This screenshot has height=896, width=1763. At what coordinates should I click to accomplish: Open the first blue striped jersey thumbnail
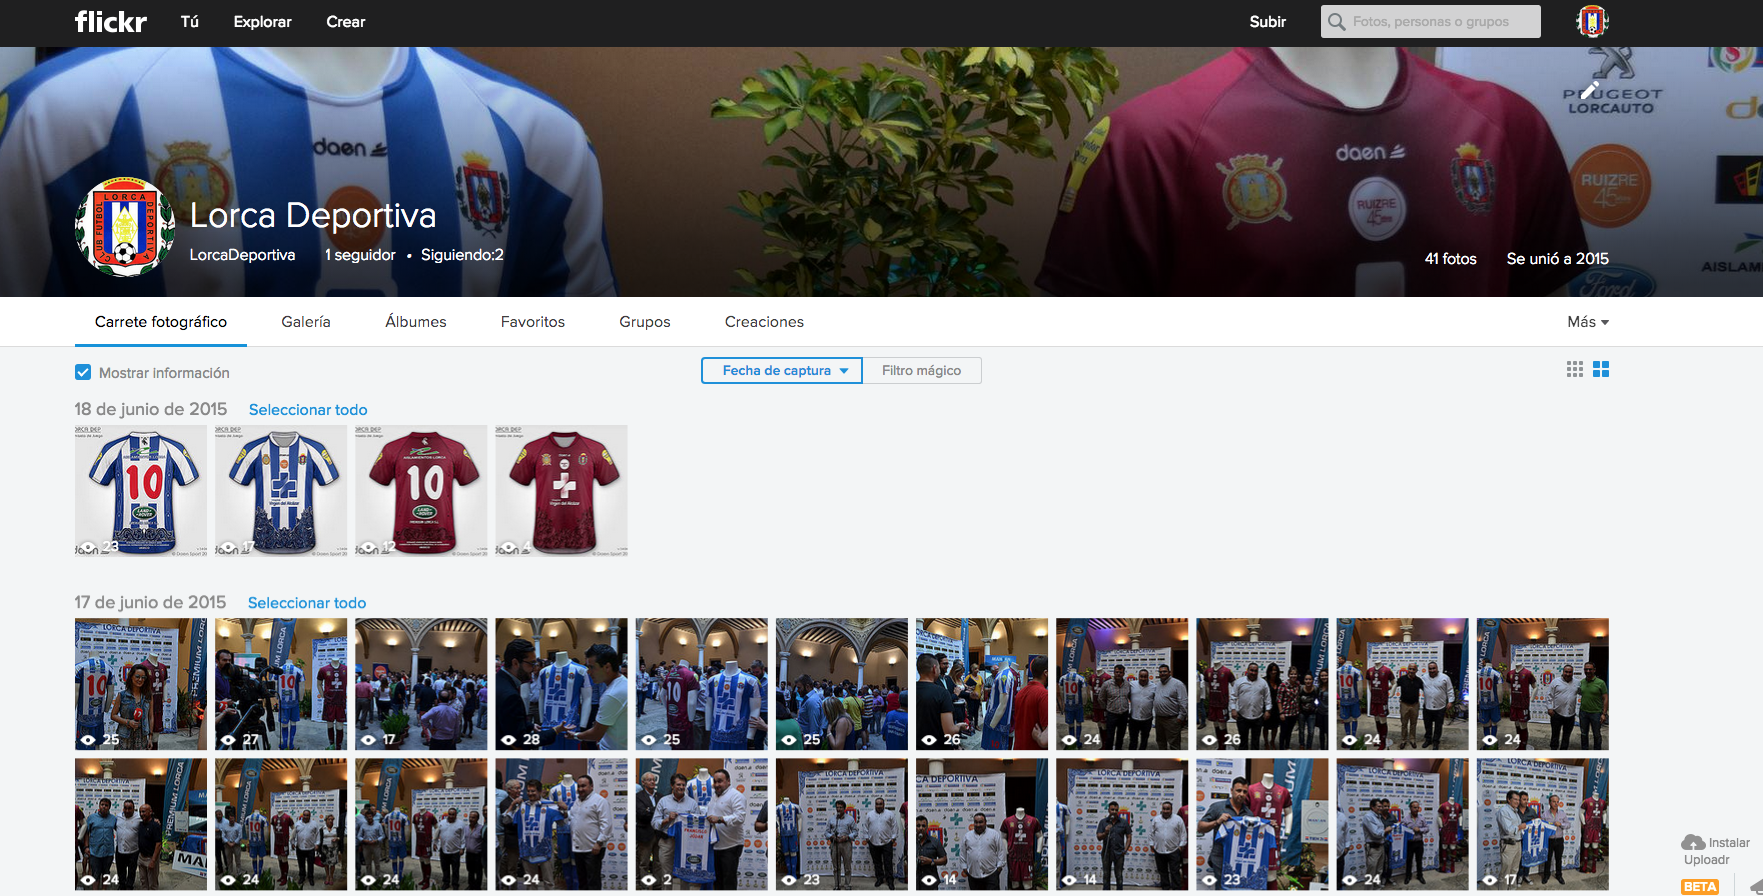click(x=141, y=490)
